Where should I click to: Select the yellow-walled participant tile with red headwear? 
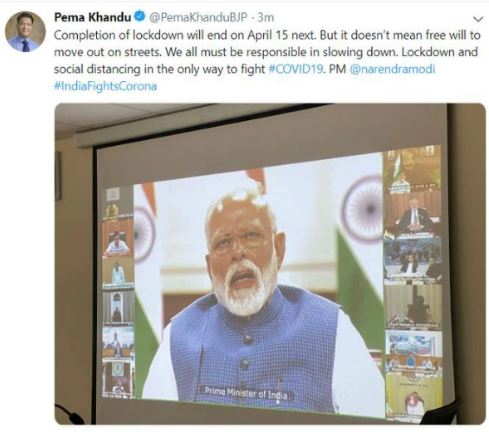(414, 394)
